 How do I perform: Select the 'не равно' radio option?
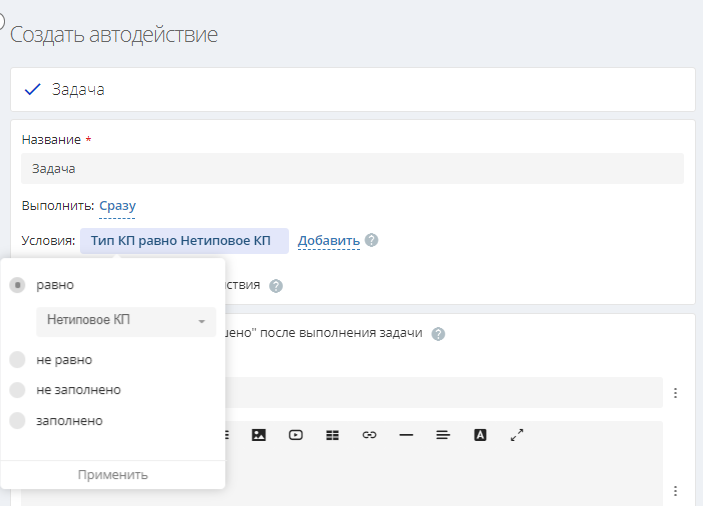(x=17, y=359)
